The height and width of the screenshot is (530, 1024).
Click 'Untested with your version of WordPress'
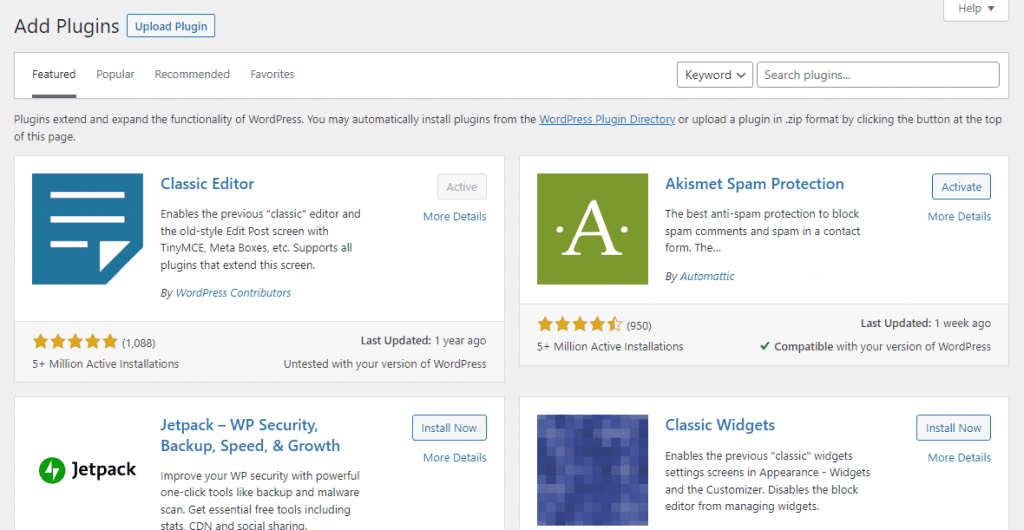385,364
